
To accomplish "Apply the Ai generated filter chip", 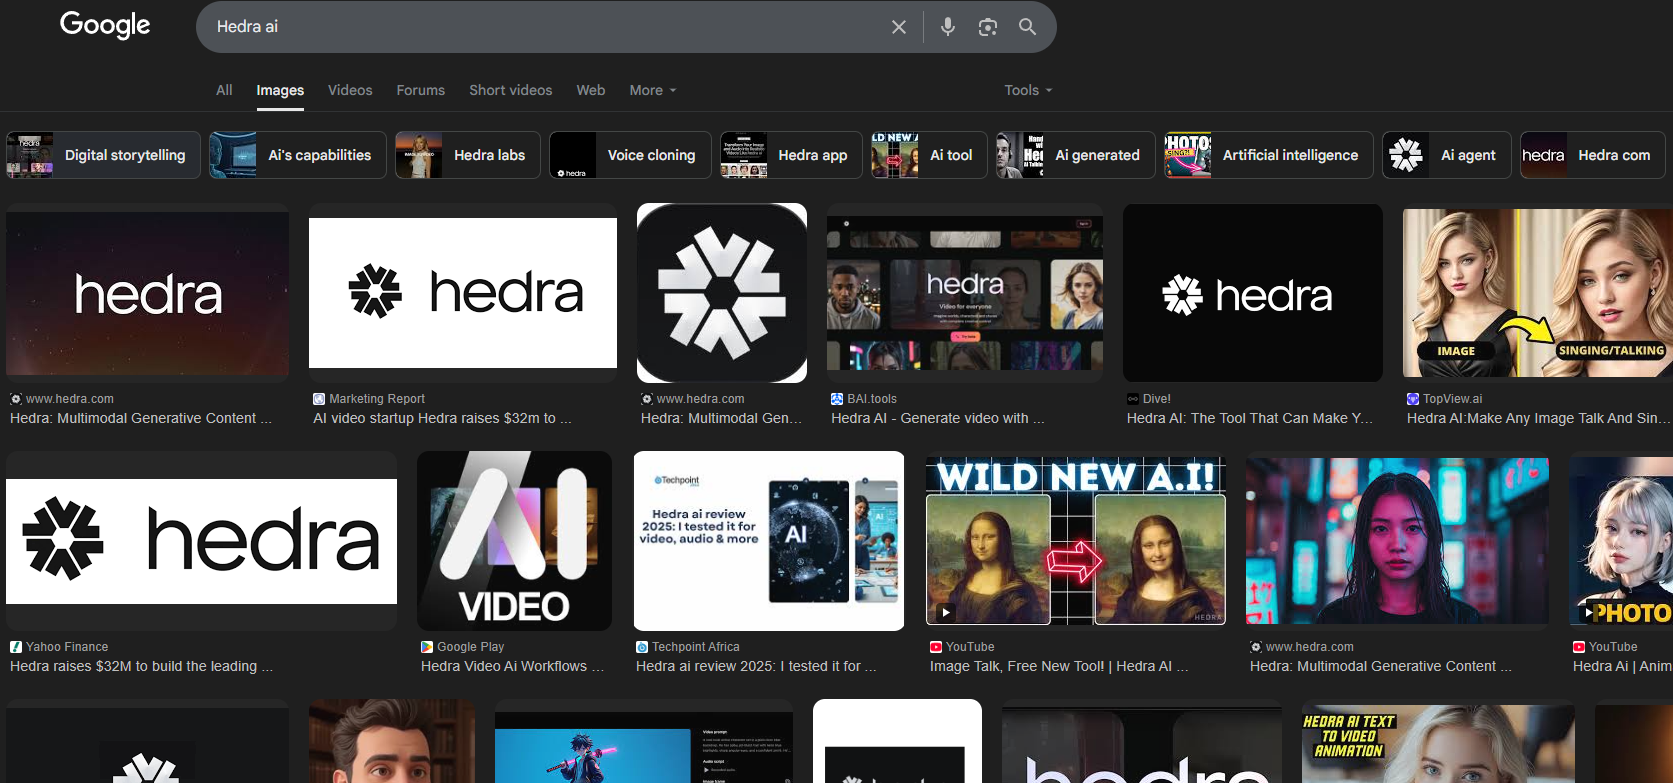I will coord(1076,155).
